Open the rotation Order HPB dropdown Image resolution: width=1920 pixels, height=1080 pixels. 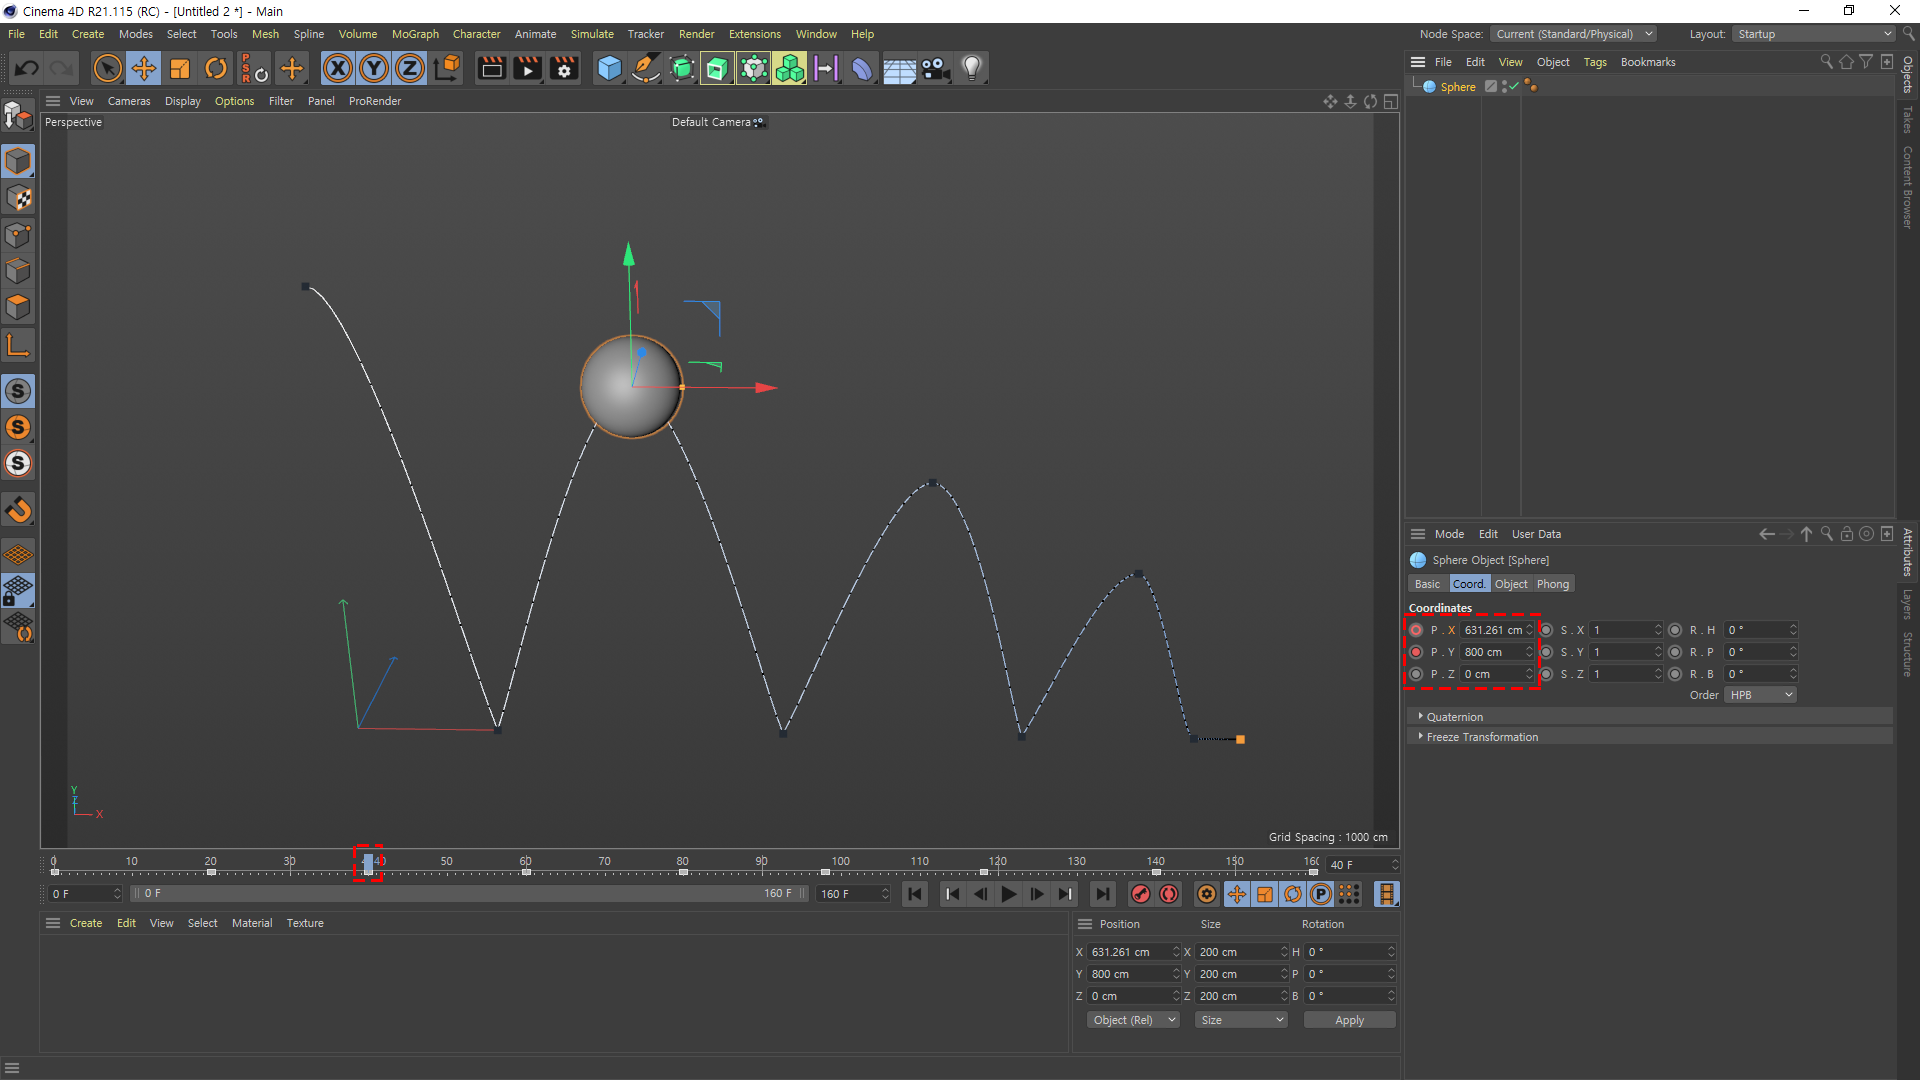tap(1759, 695)
